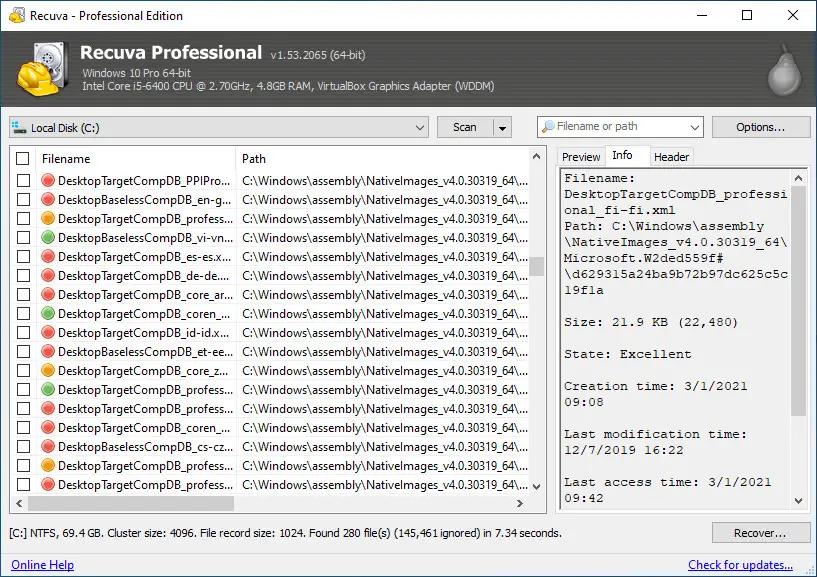The image size is (817, 577).
Task: Click the file list scroll-right arrow
Action: (x=519, y=504)
